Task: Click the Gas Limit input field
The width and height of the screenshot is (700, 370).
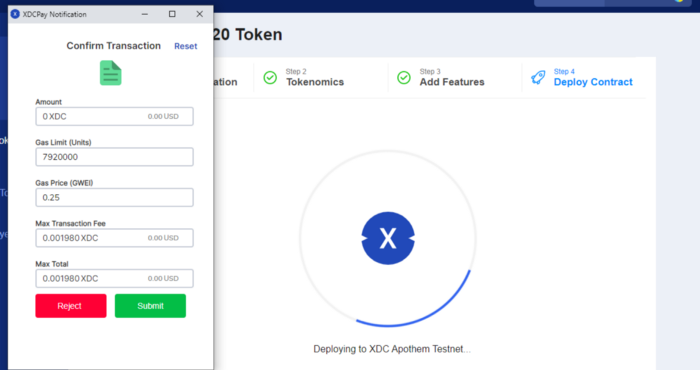Action: [x=114, y=157]
